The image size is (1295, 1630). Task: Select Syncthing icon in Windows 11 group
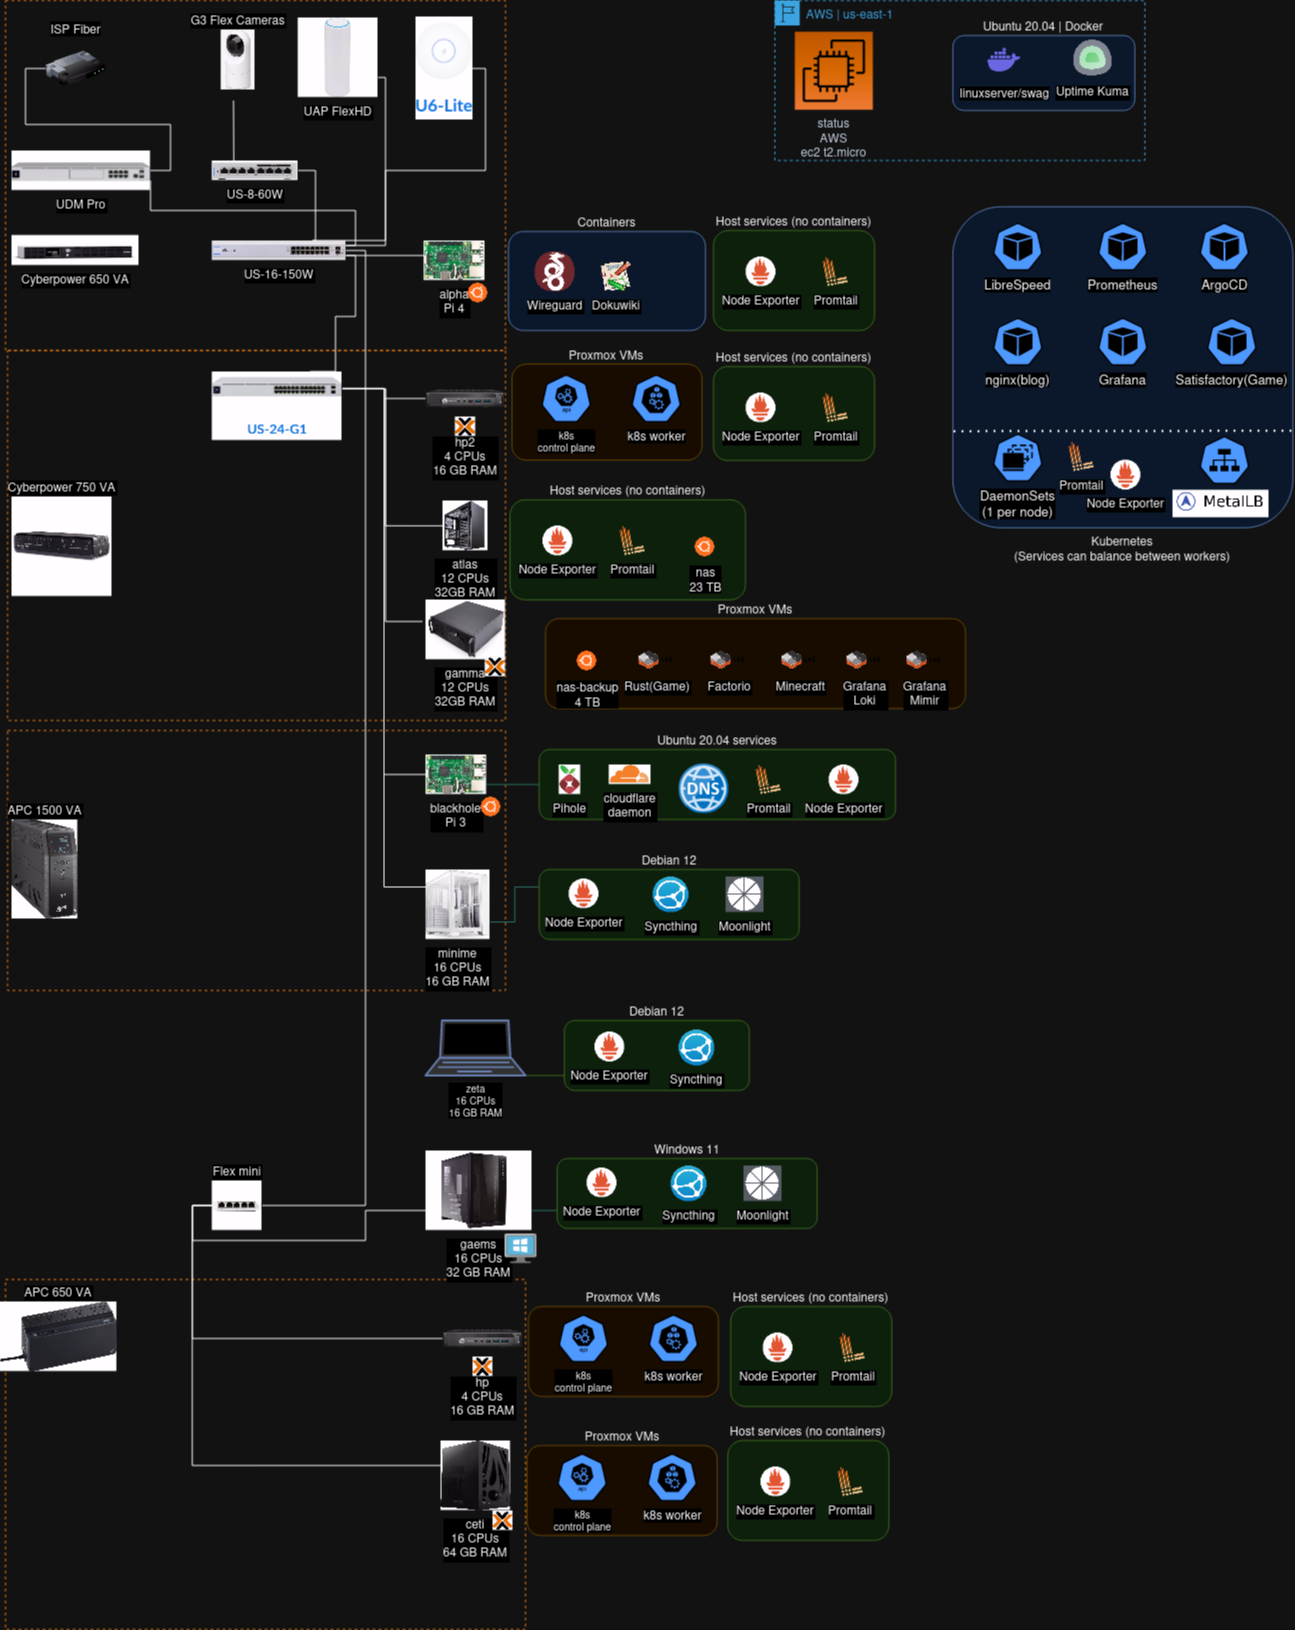[688, 1184]
